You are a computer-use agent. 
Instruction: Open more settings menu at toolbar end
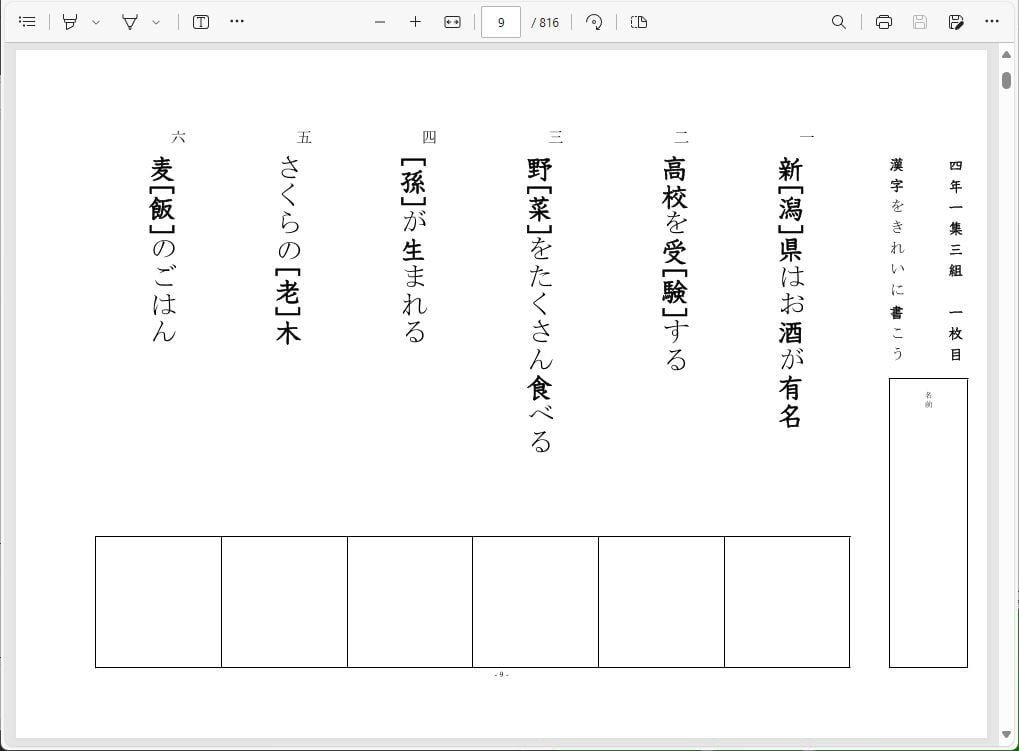click(992, 21)
